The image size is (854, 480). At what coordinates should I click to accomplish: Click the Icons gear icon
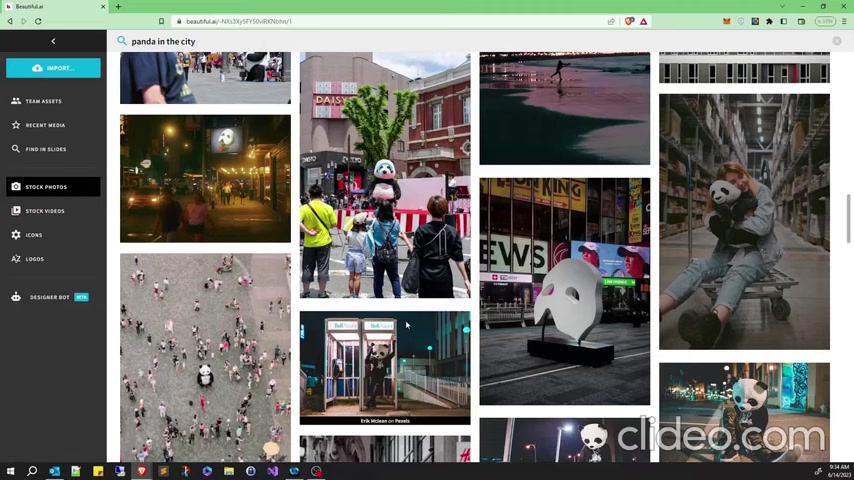click(x=16, y=235)
